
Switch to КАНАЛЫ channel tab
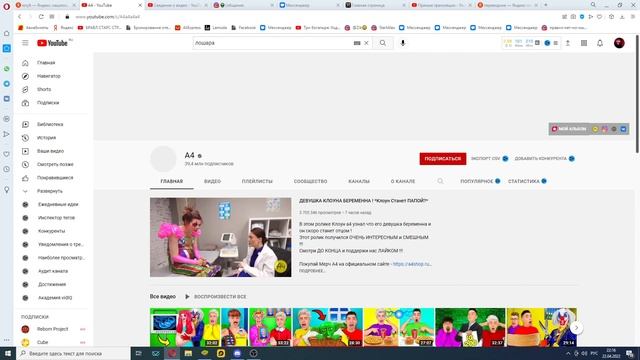(x=359, y=181)
